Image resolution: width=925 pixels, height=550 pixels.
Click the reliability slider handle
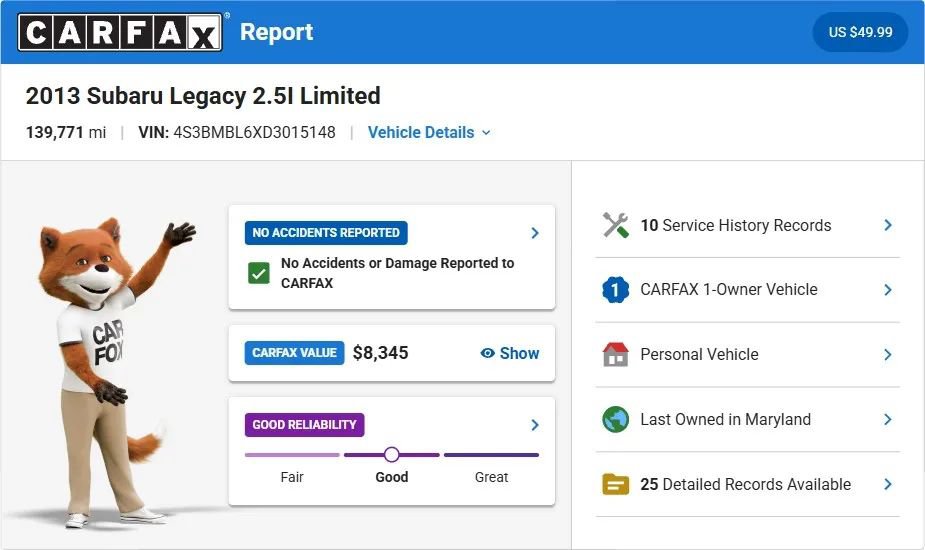(391, 454)
